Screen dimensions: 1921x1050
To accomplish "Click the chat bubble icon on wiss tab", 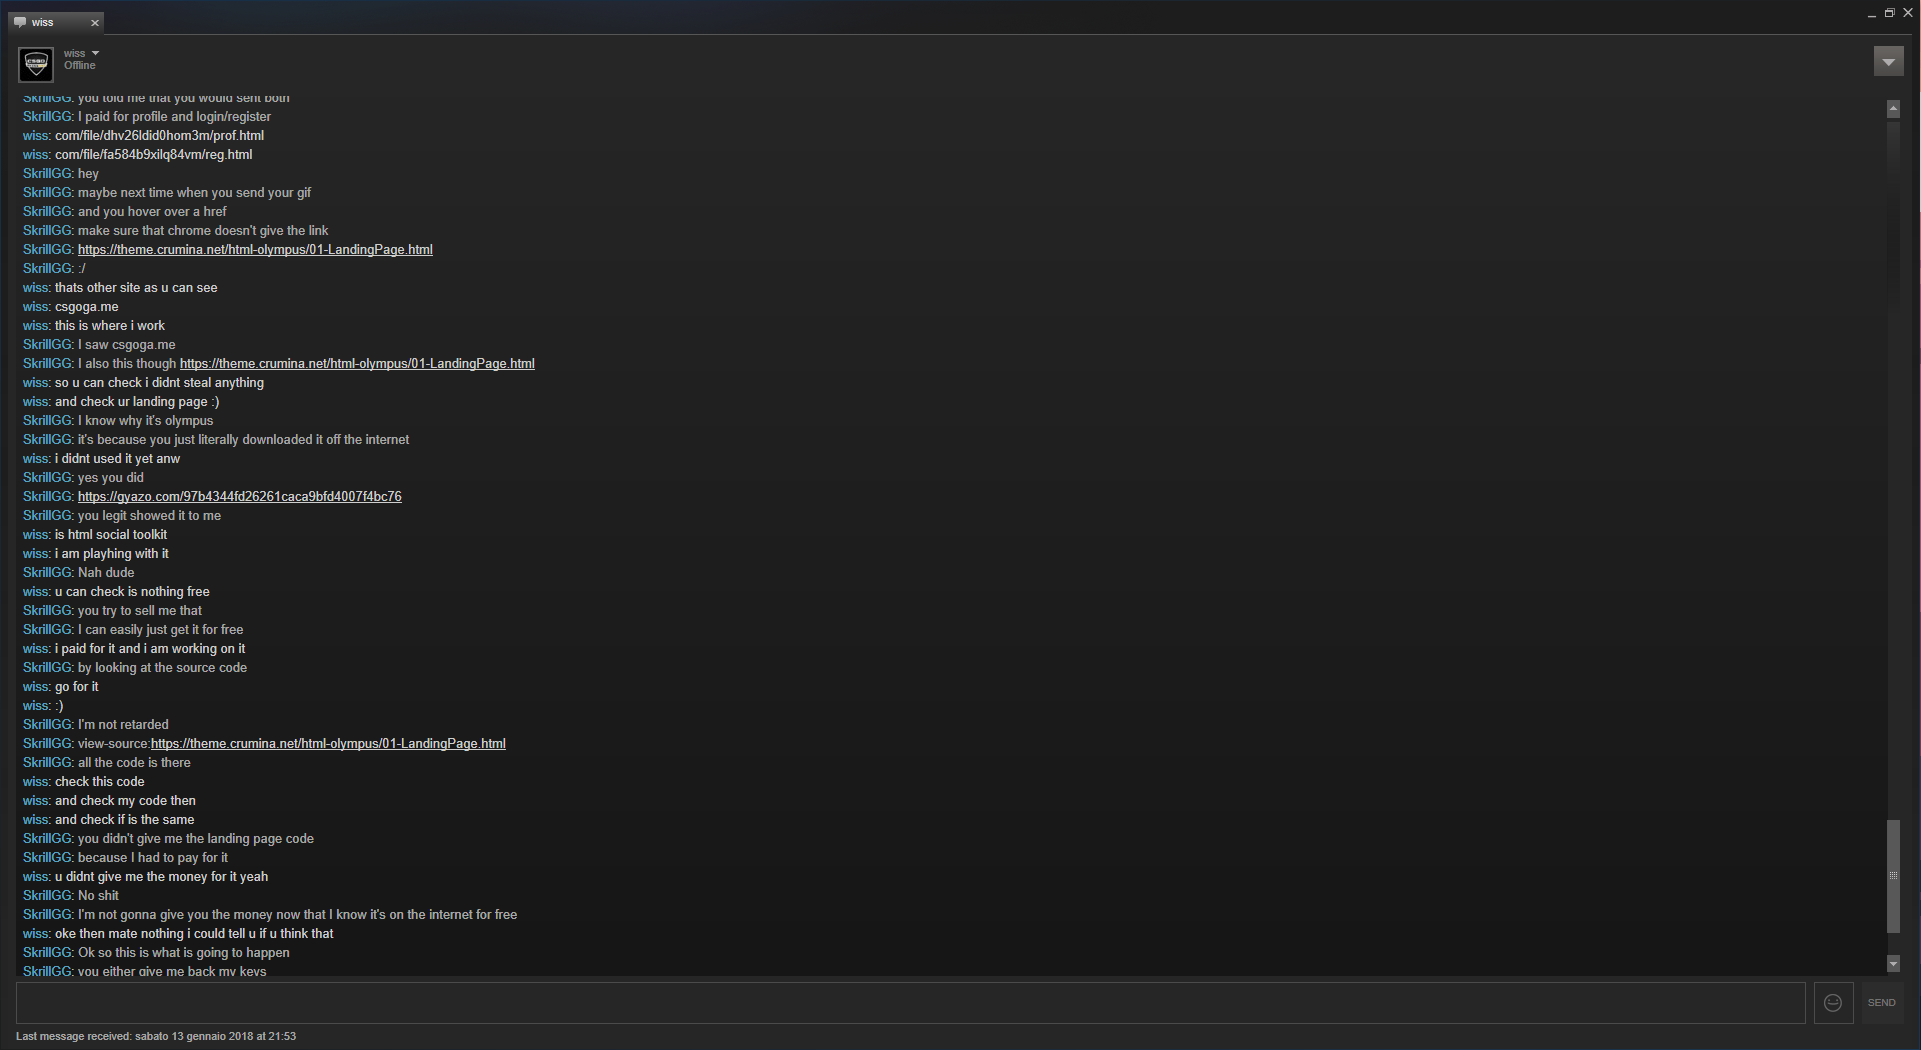I will pyautogui.click(x=20, y=22).
